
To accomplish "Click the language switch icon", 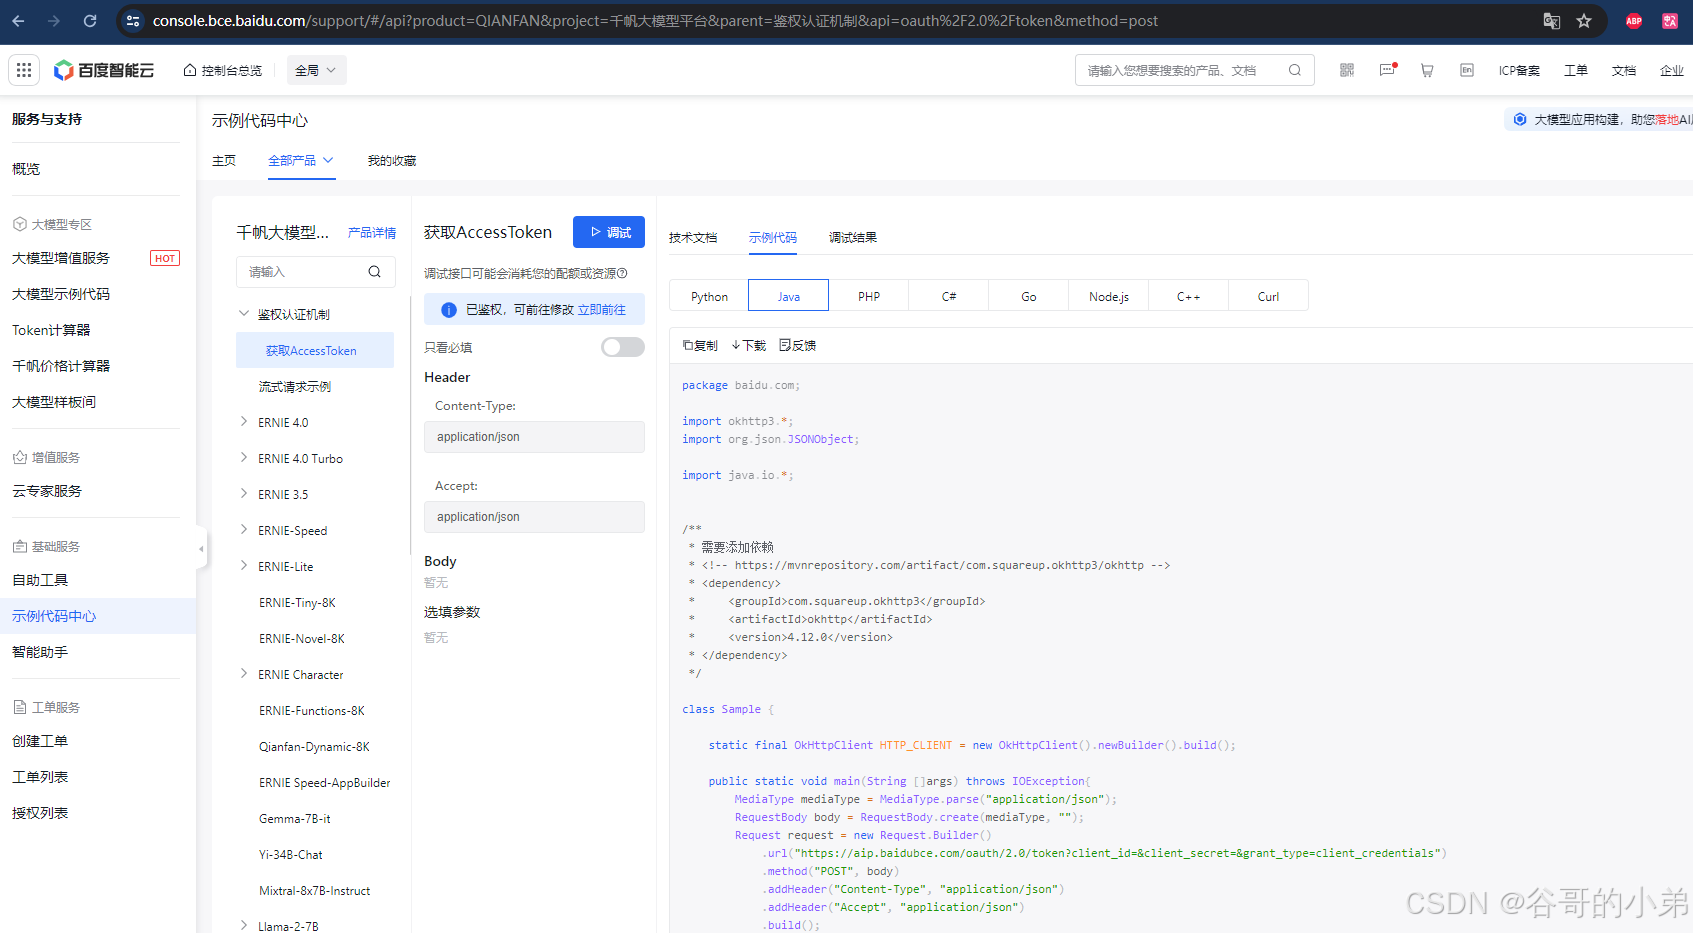I will tap(1467, 70).
